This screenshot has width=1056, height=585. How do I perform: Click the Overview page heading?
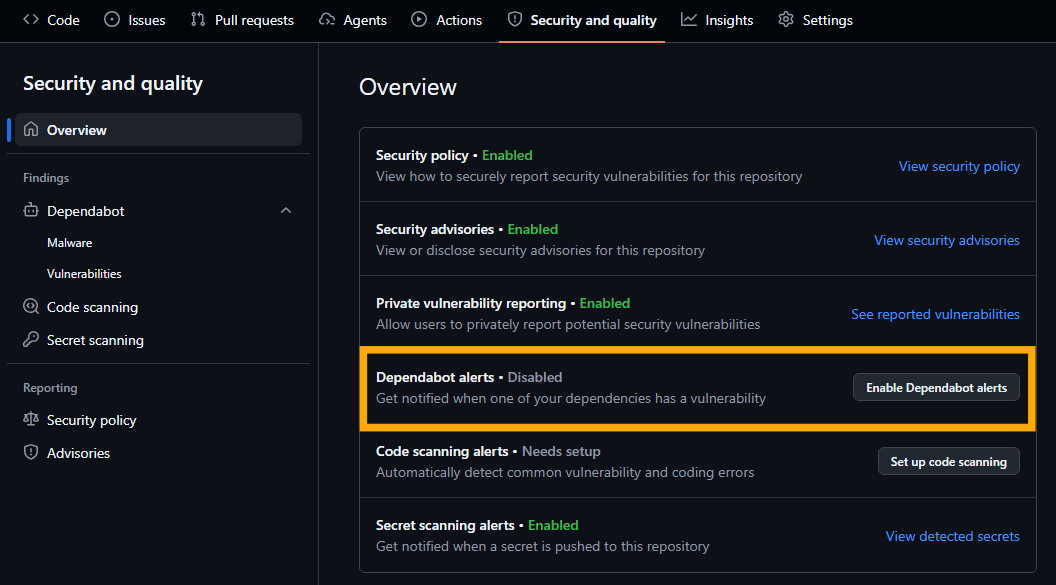[407, 87]
